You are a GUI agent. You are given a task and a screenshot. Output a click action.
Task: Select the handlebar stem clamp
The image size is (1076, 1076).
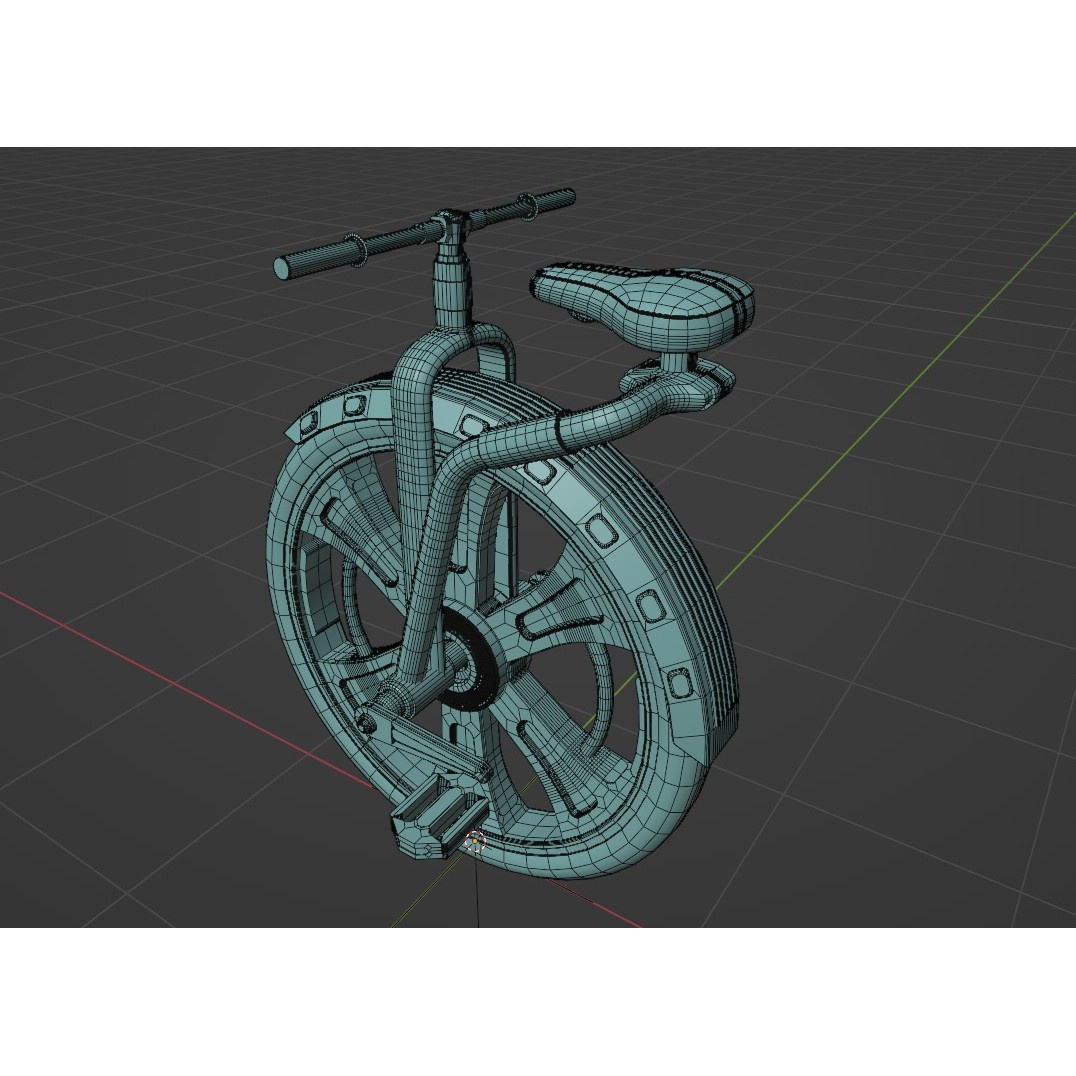point(453,225)
